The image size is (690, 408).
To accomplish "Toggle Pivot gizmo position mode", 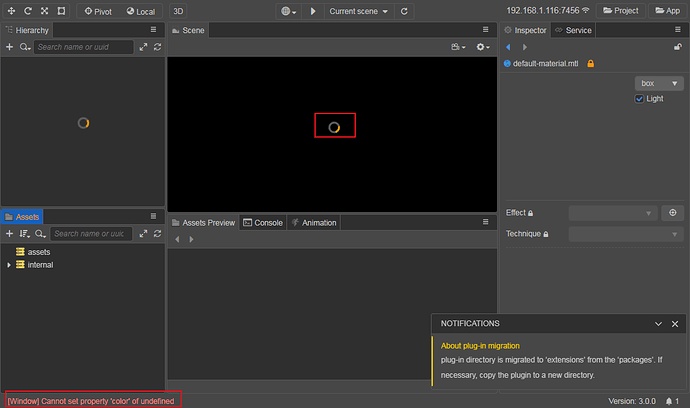I will point(98,11).
